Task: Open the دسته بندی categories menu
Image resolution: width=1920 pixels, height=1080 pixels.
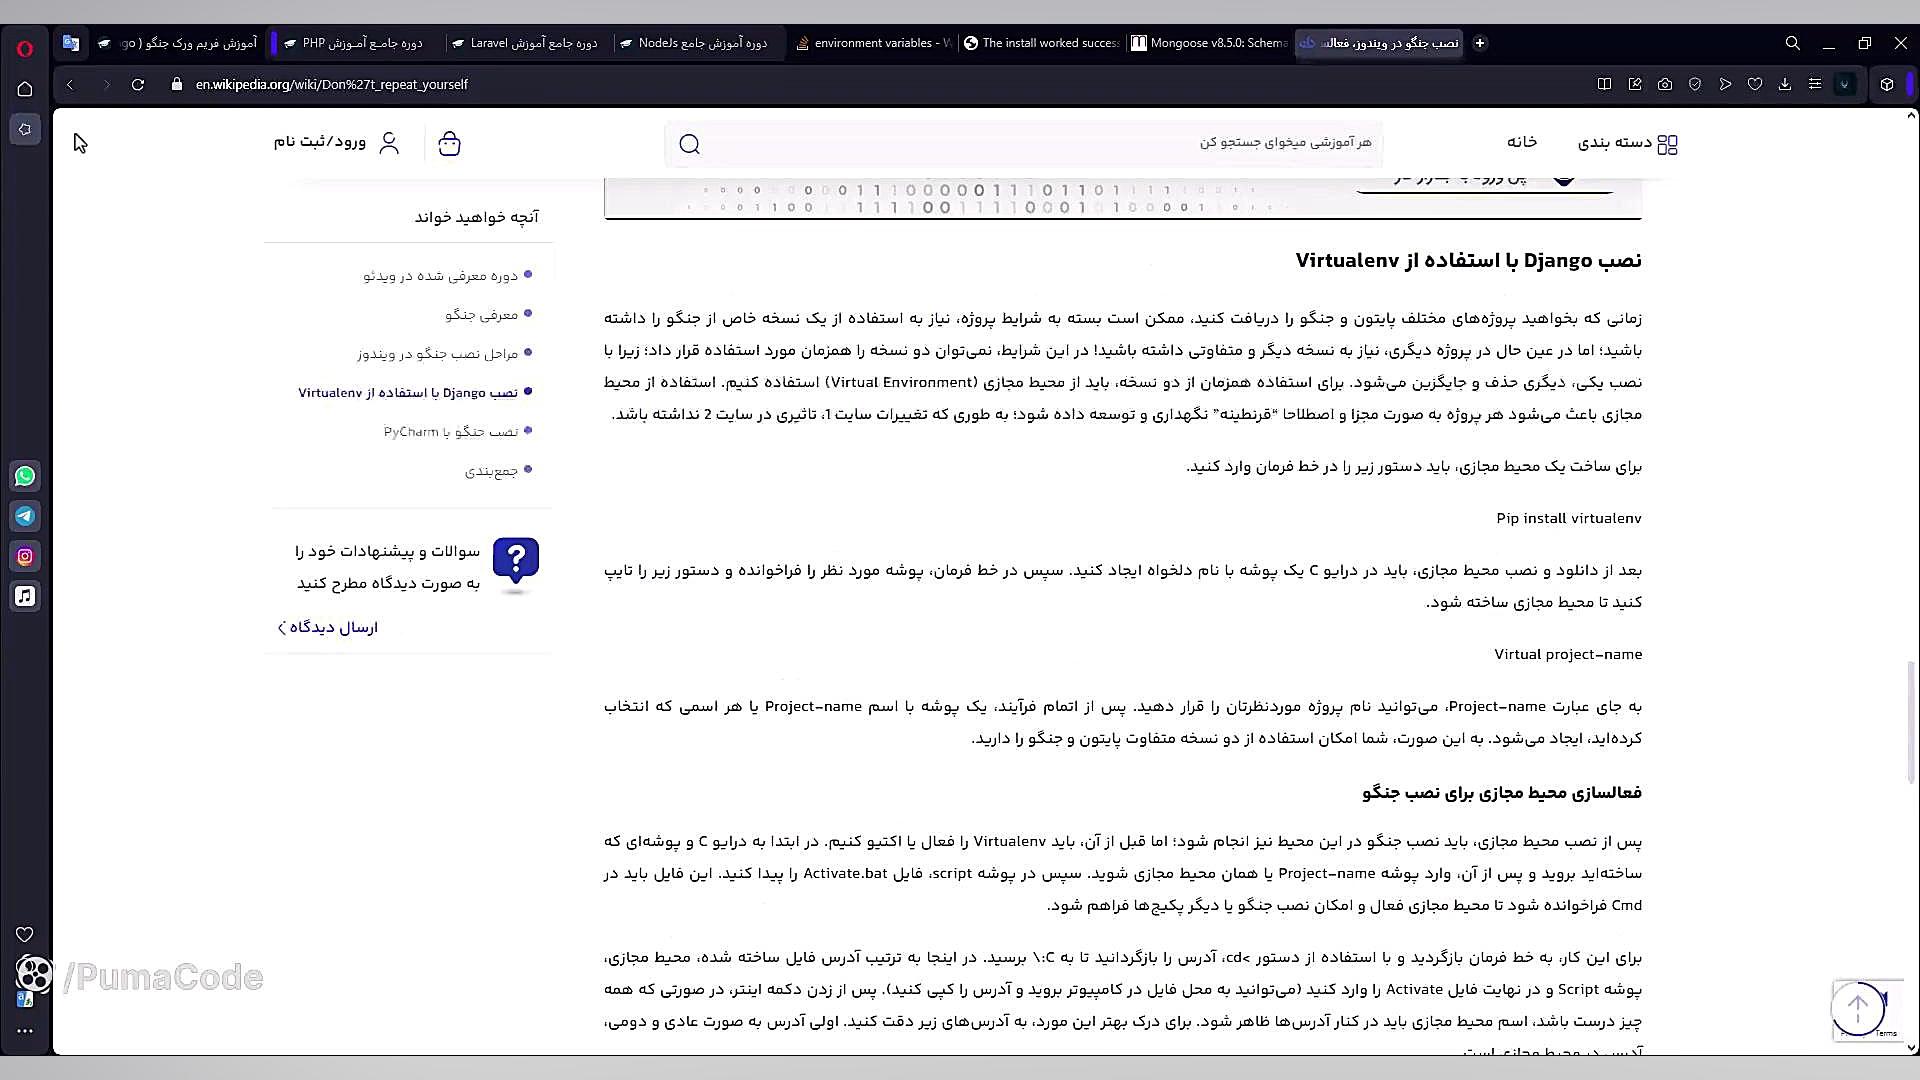Action: (1628, 143)
